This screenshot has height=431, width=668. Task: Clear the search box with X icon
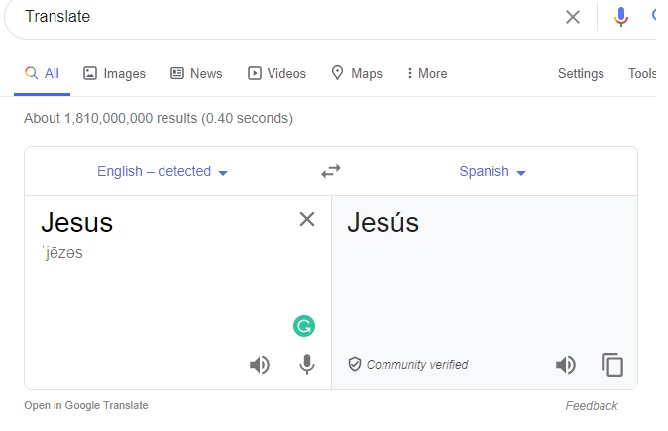coord(573,17)
